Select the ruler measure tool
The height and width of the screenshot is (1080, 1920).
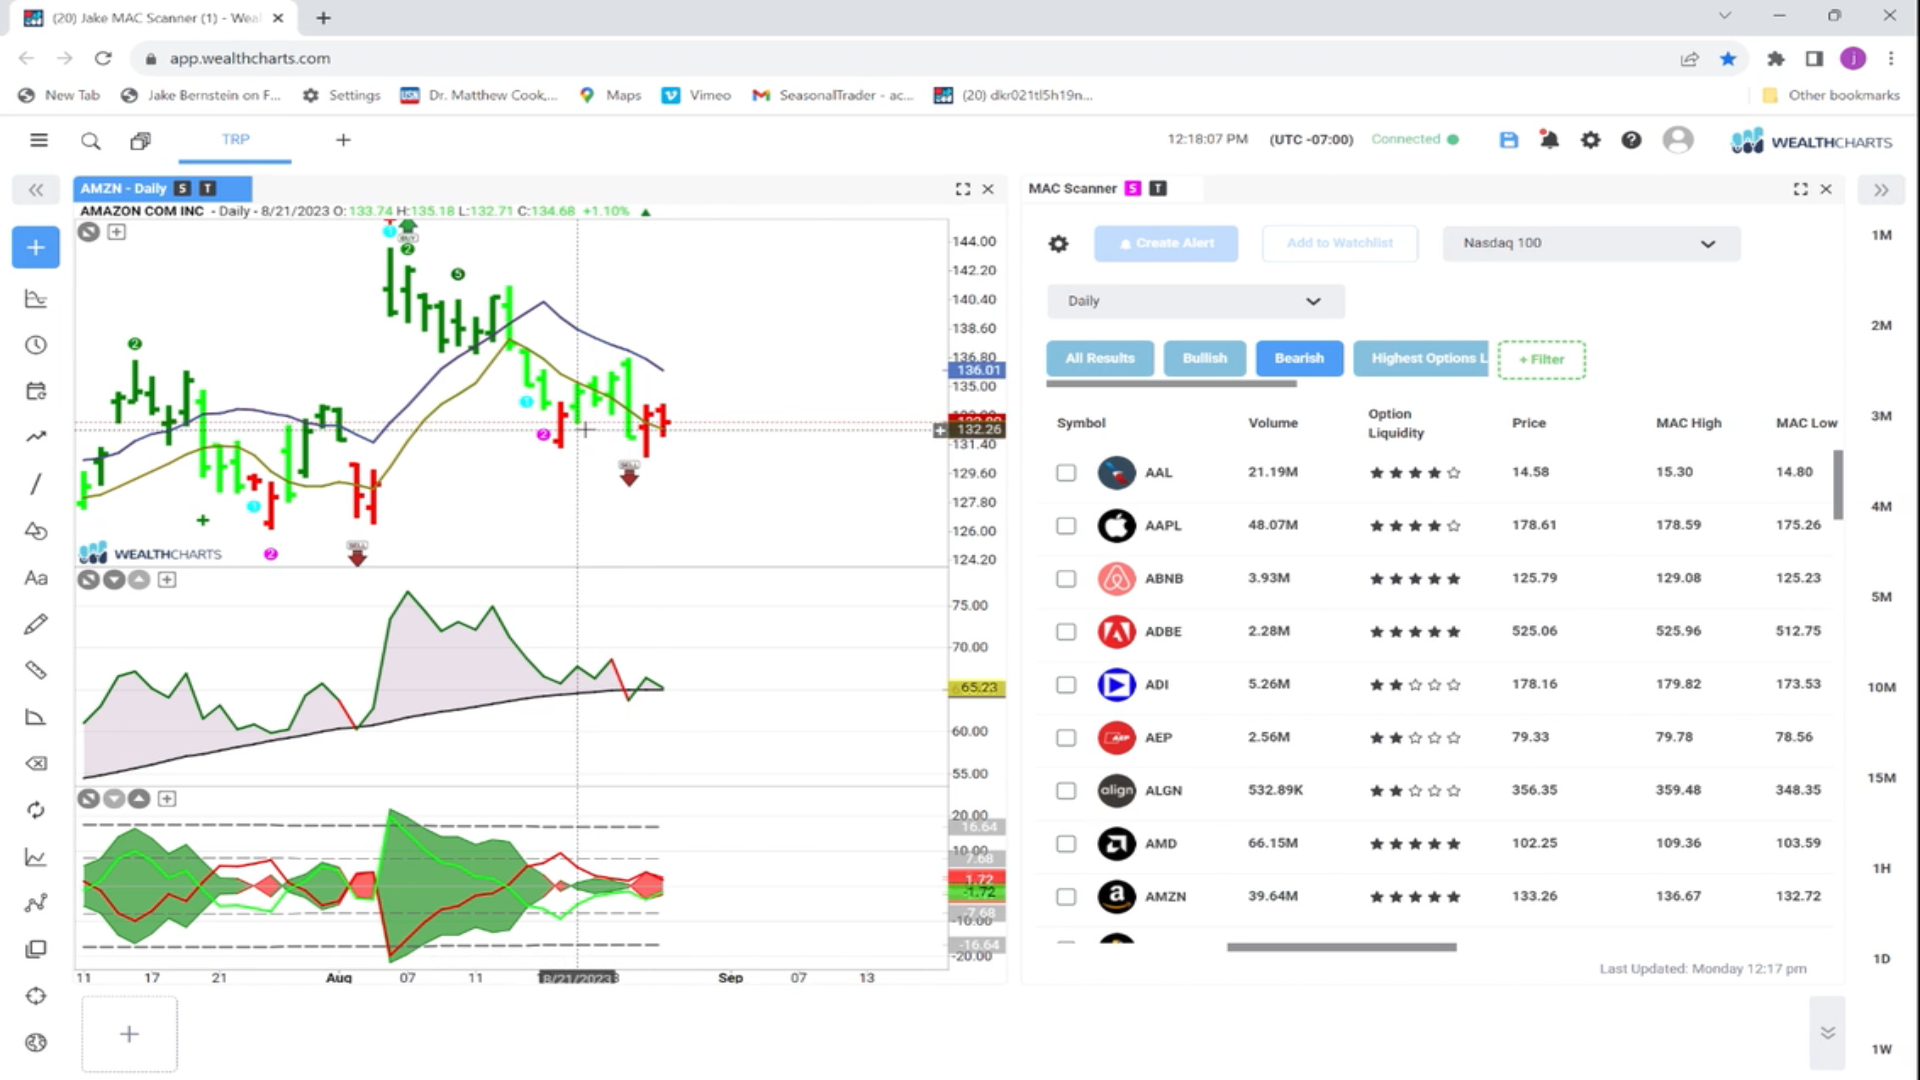36,670
